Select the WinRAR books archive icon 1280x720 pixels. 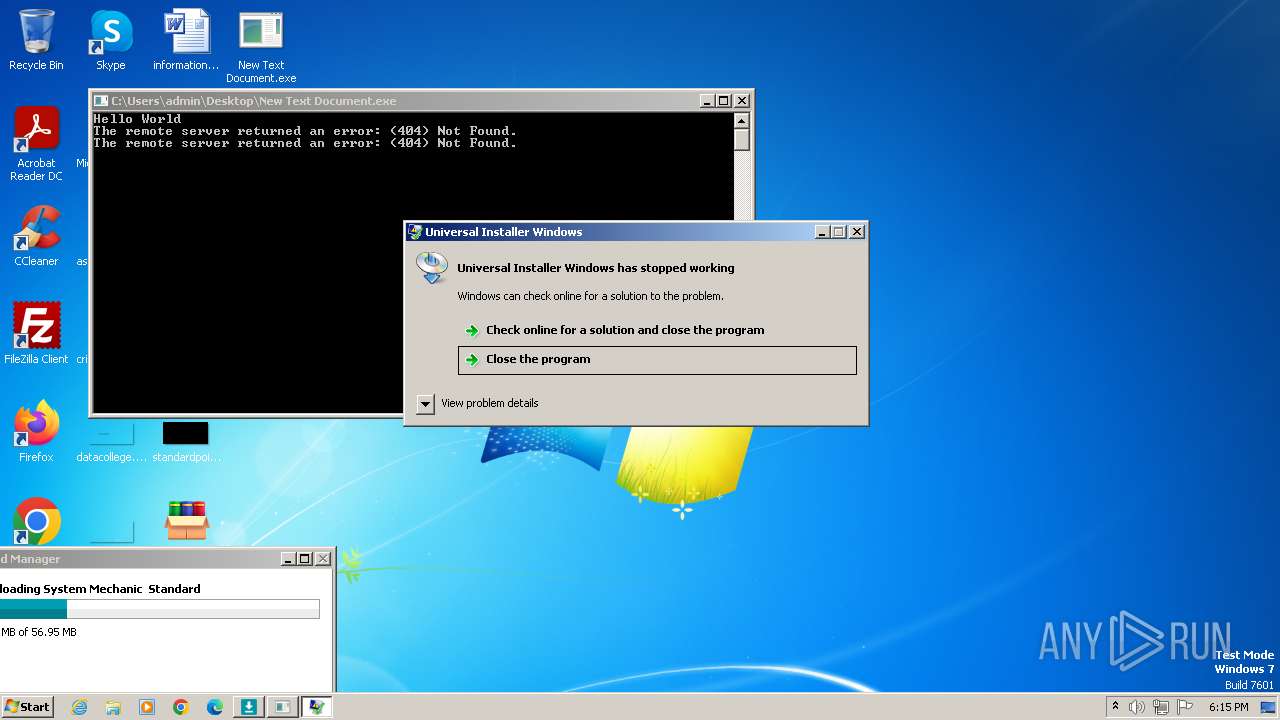tap(187, 520)
